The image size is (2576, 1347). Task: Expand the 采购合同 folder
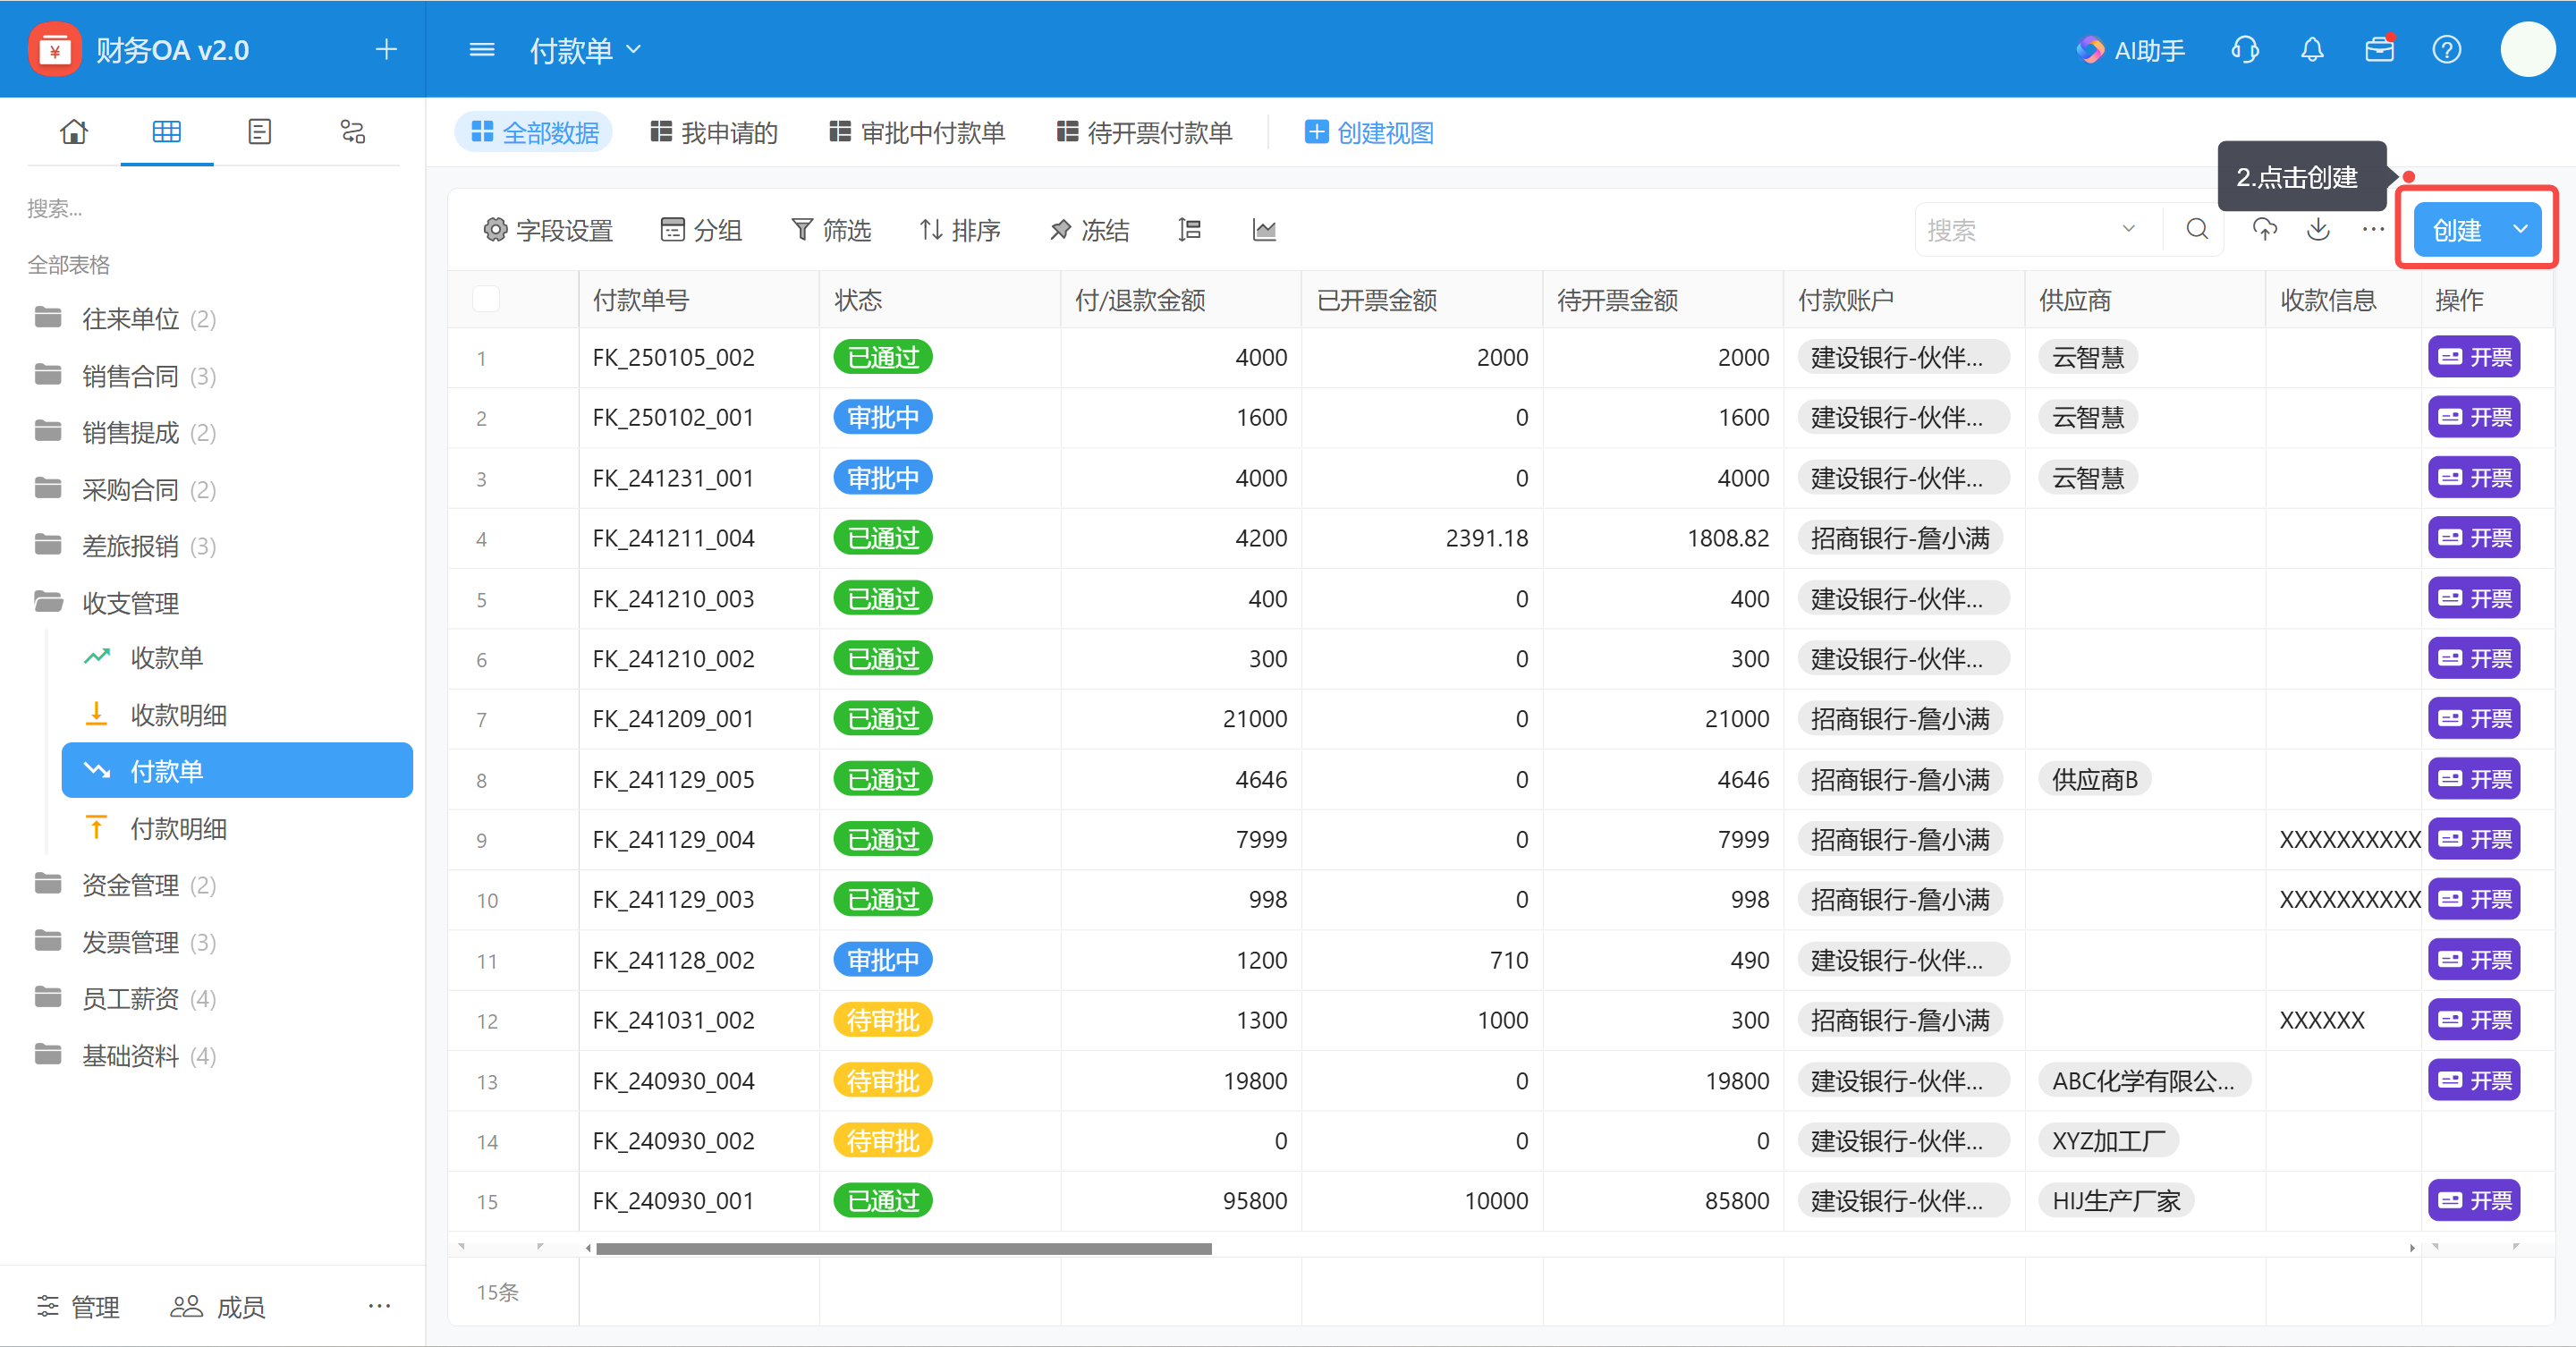(126, 490)
